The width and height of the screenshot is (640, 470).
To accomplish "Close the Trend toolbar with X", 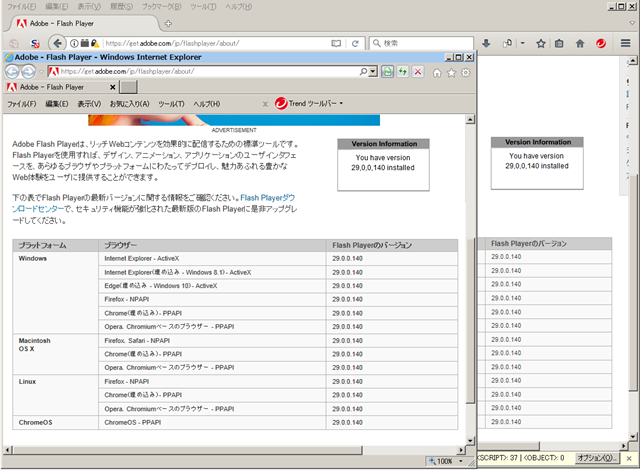I will tap(265, 104).
